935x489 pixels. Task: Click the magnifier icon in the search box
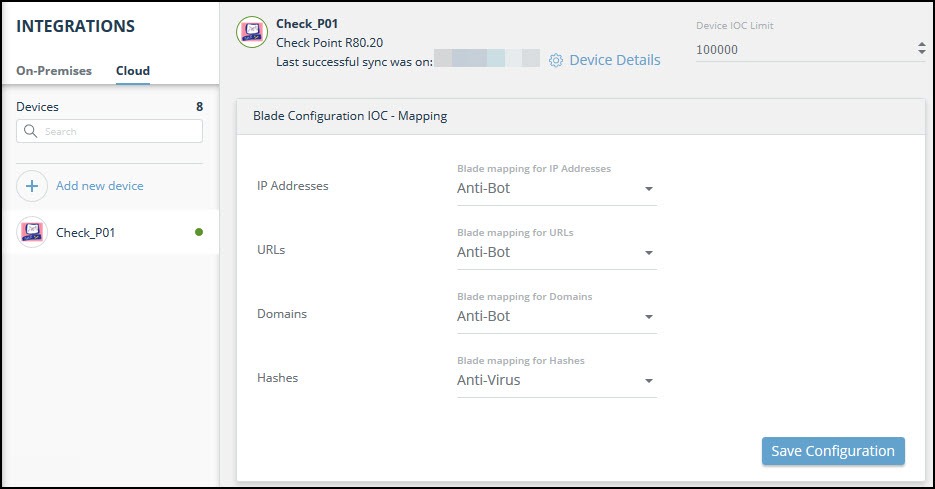[30, 131]
